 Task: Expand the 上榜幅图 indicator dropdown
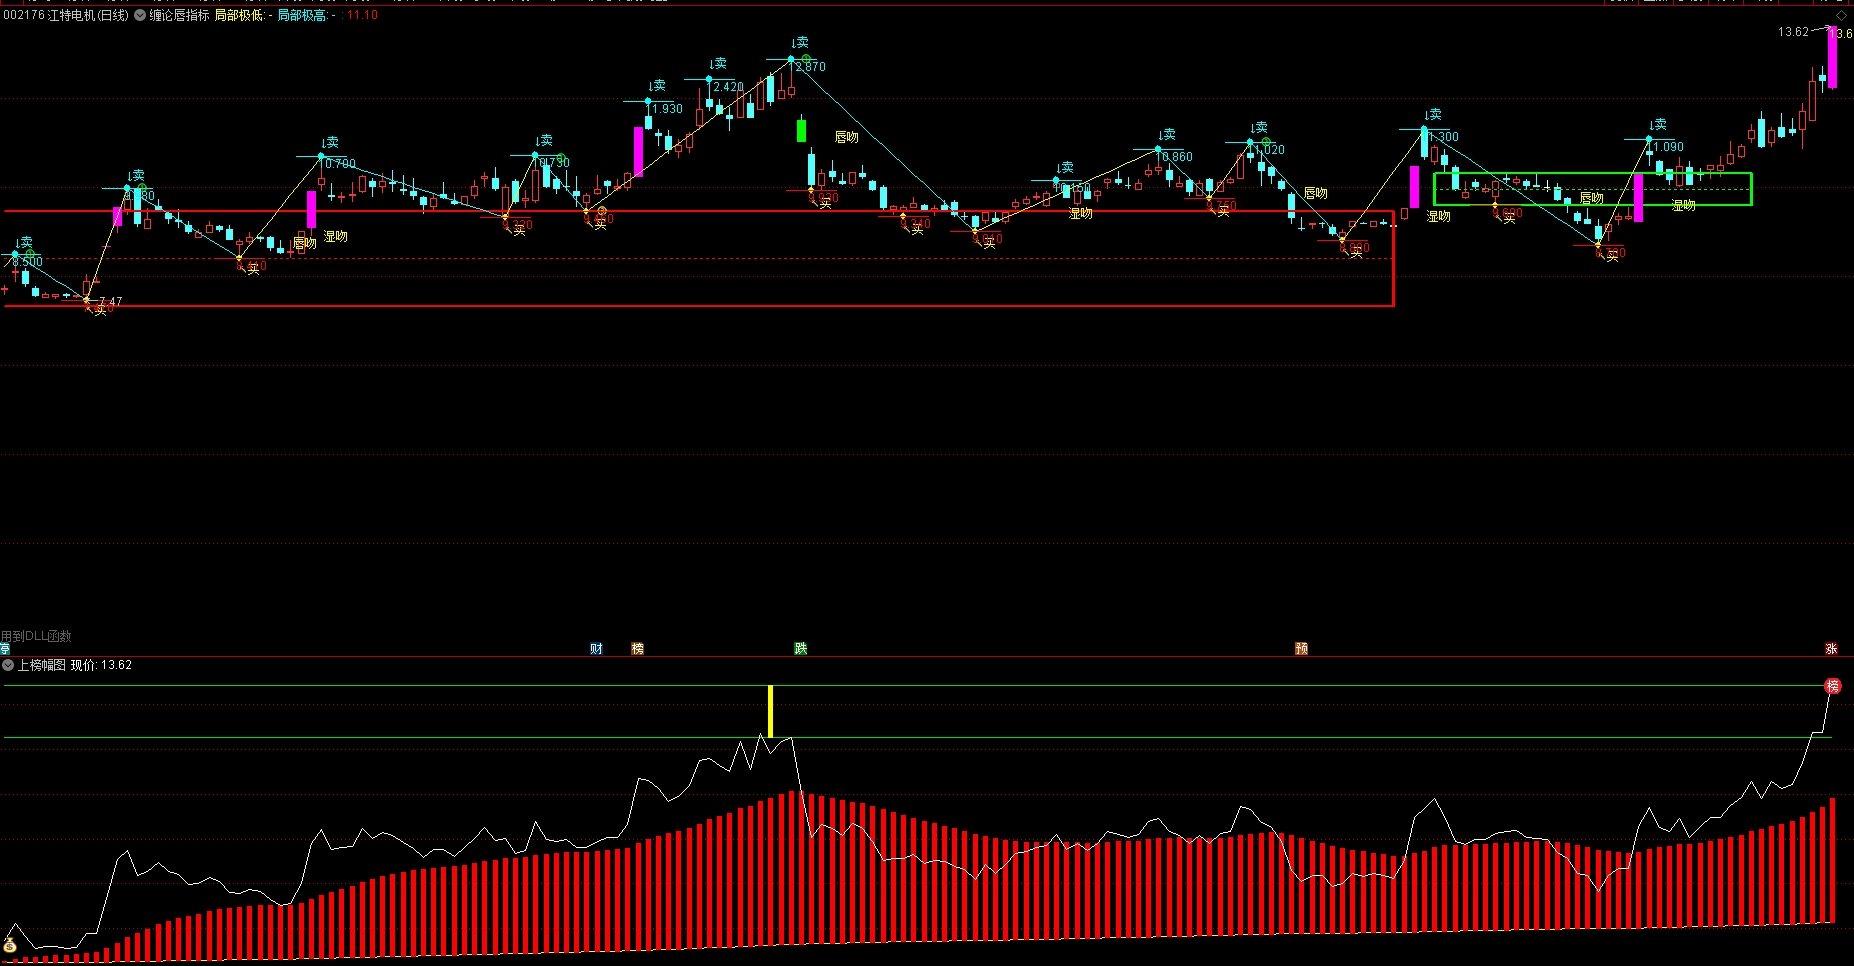click(x=8, y=665)
